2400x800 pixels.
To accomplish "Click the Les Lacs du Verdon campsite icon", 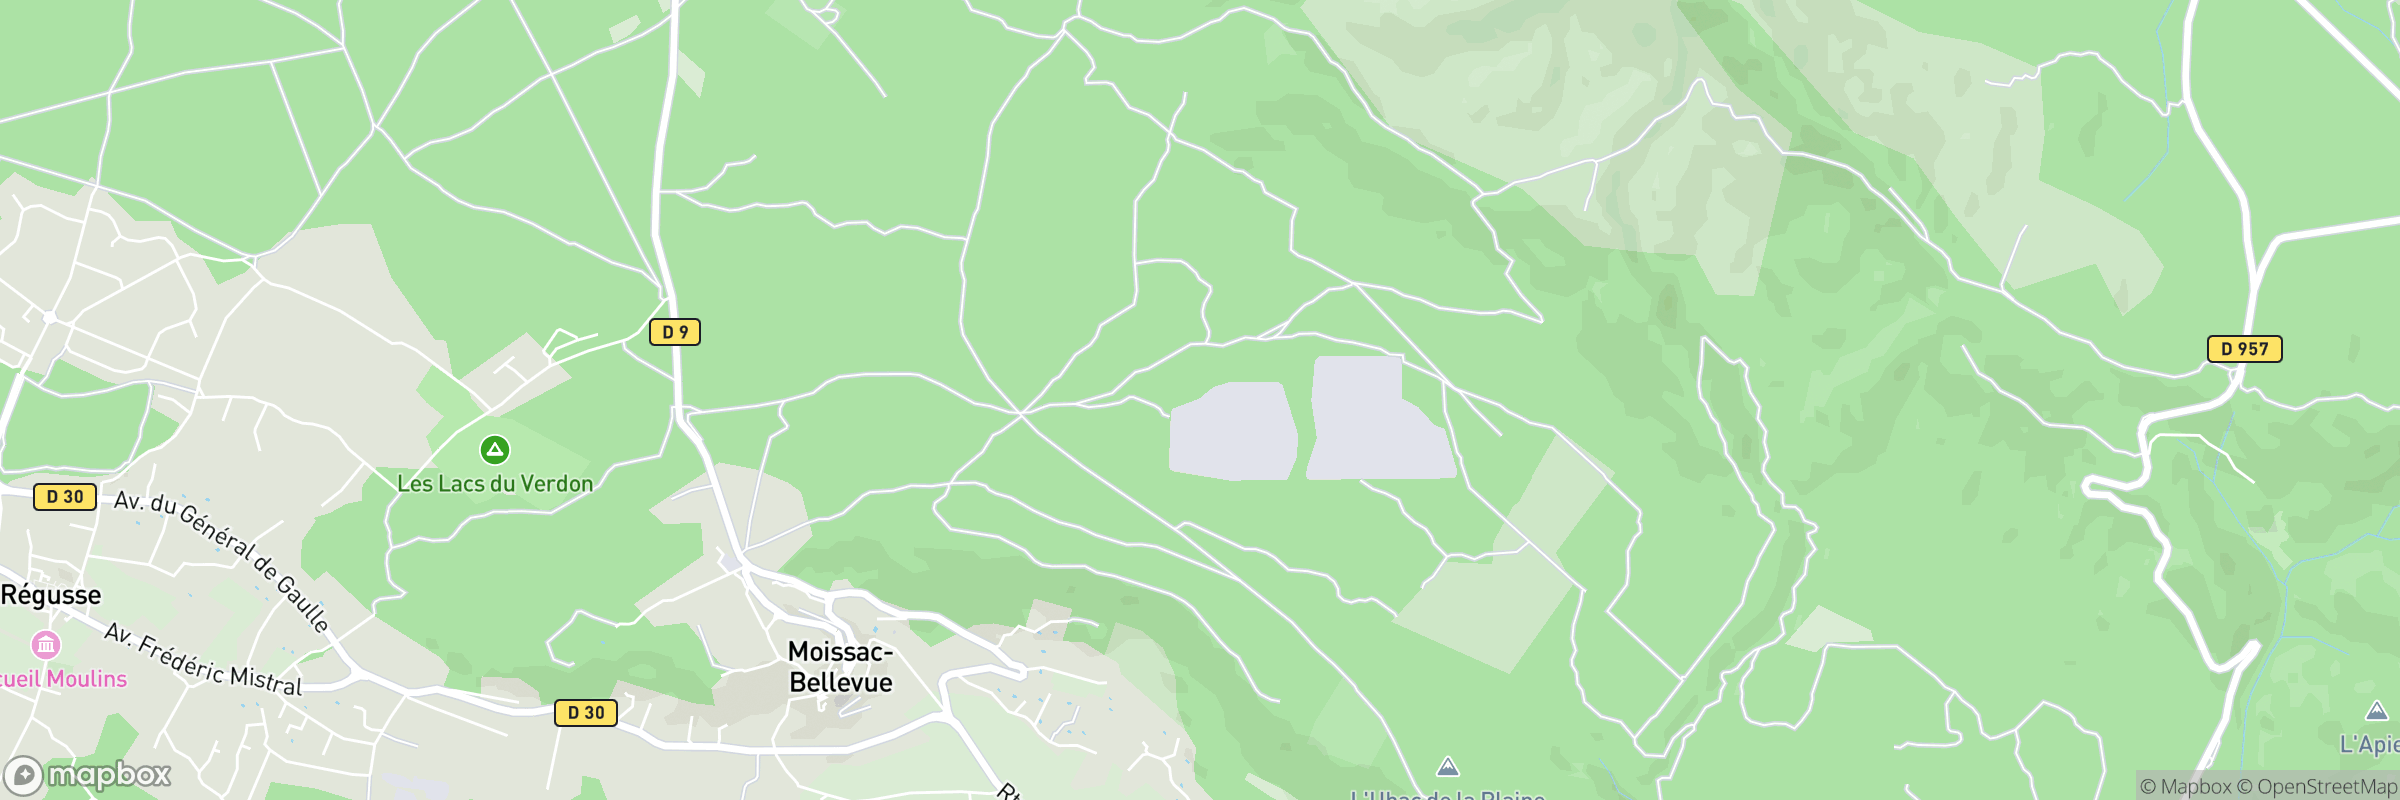I will pos(495,450).
